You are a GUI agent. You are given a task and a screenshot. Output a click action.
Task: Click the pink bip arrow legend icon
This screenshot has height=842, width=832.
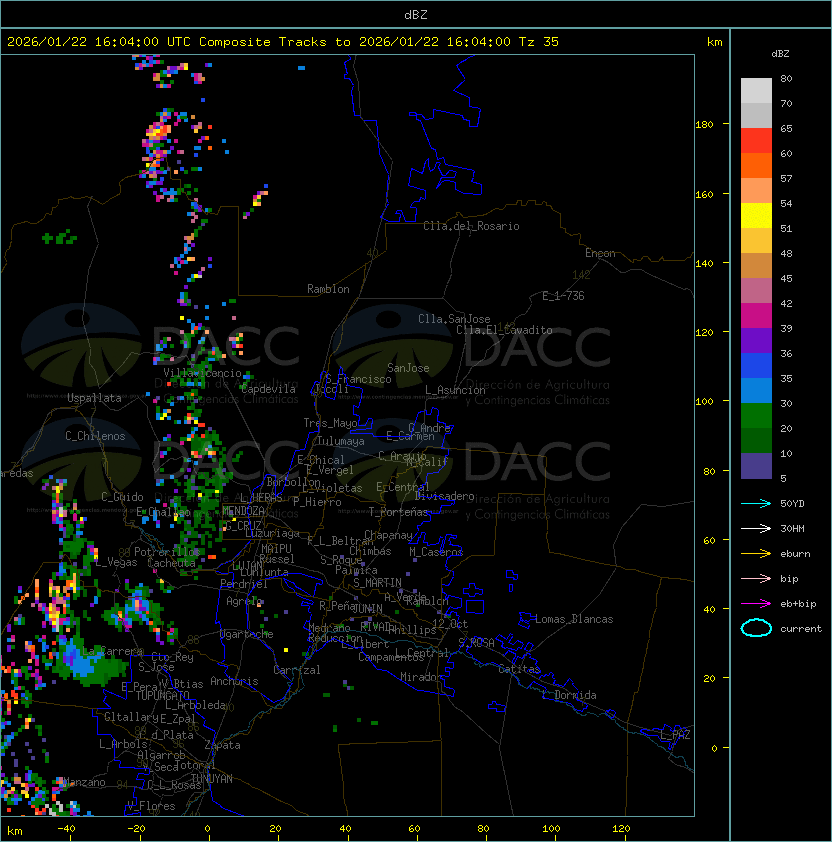coord(756,579)
